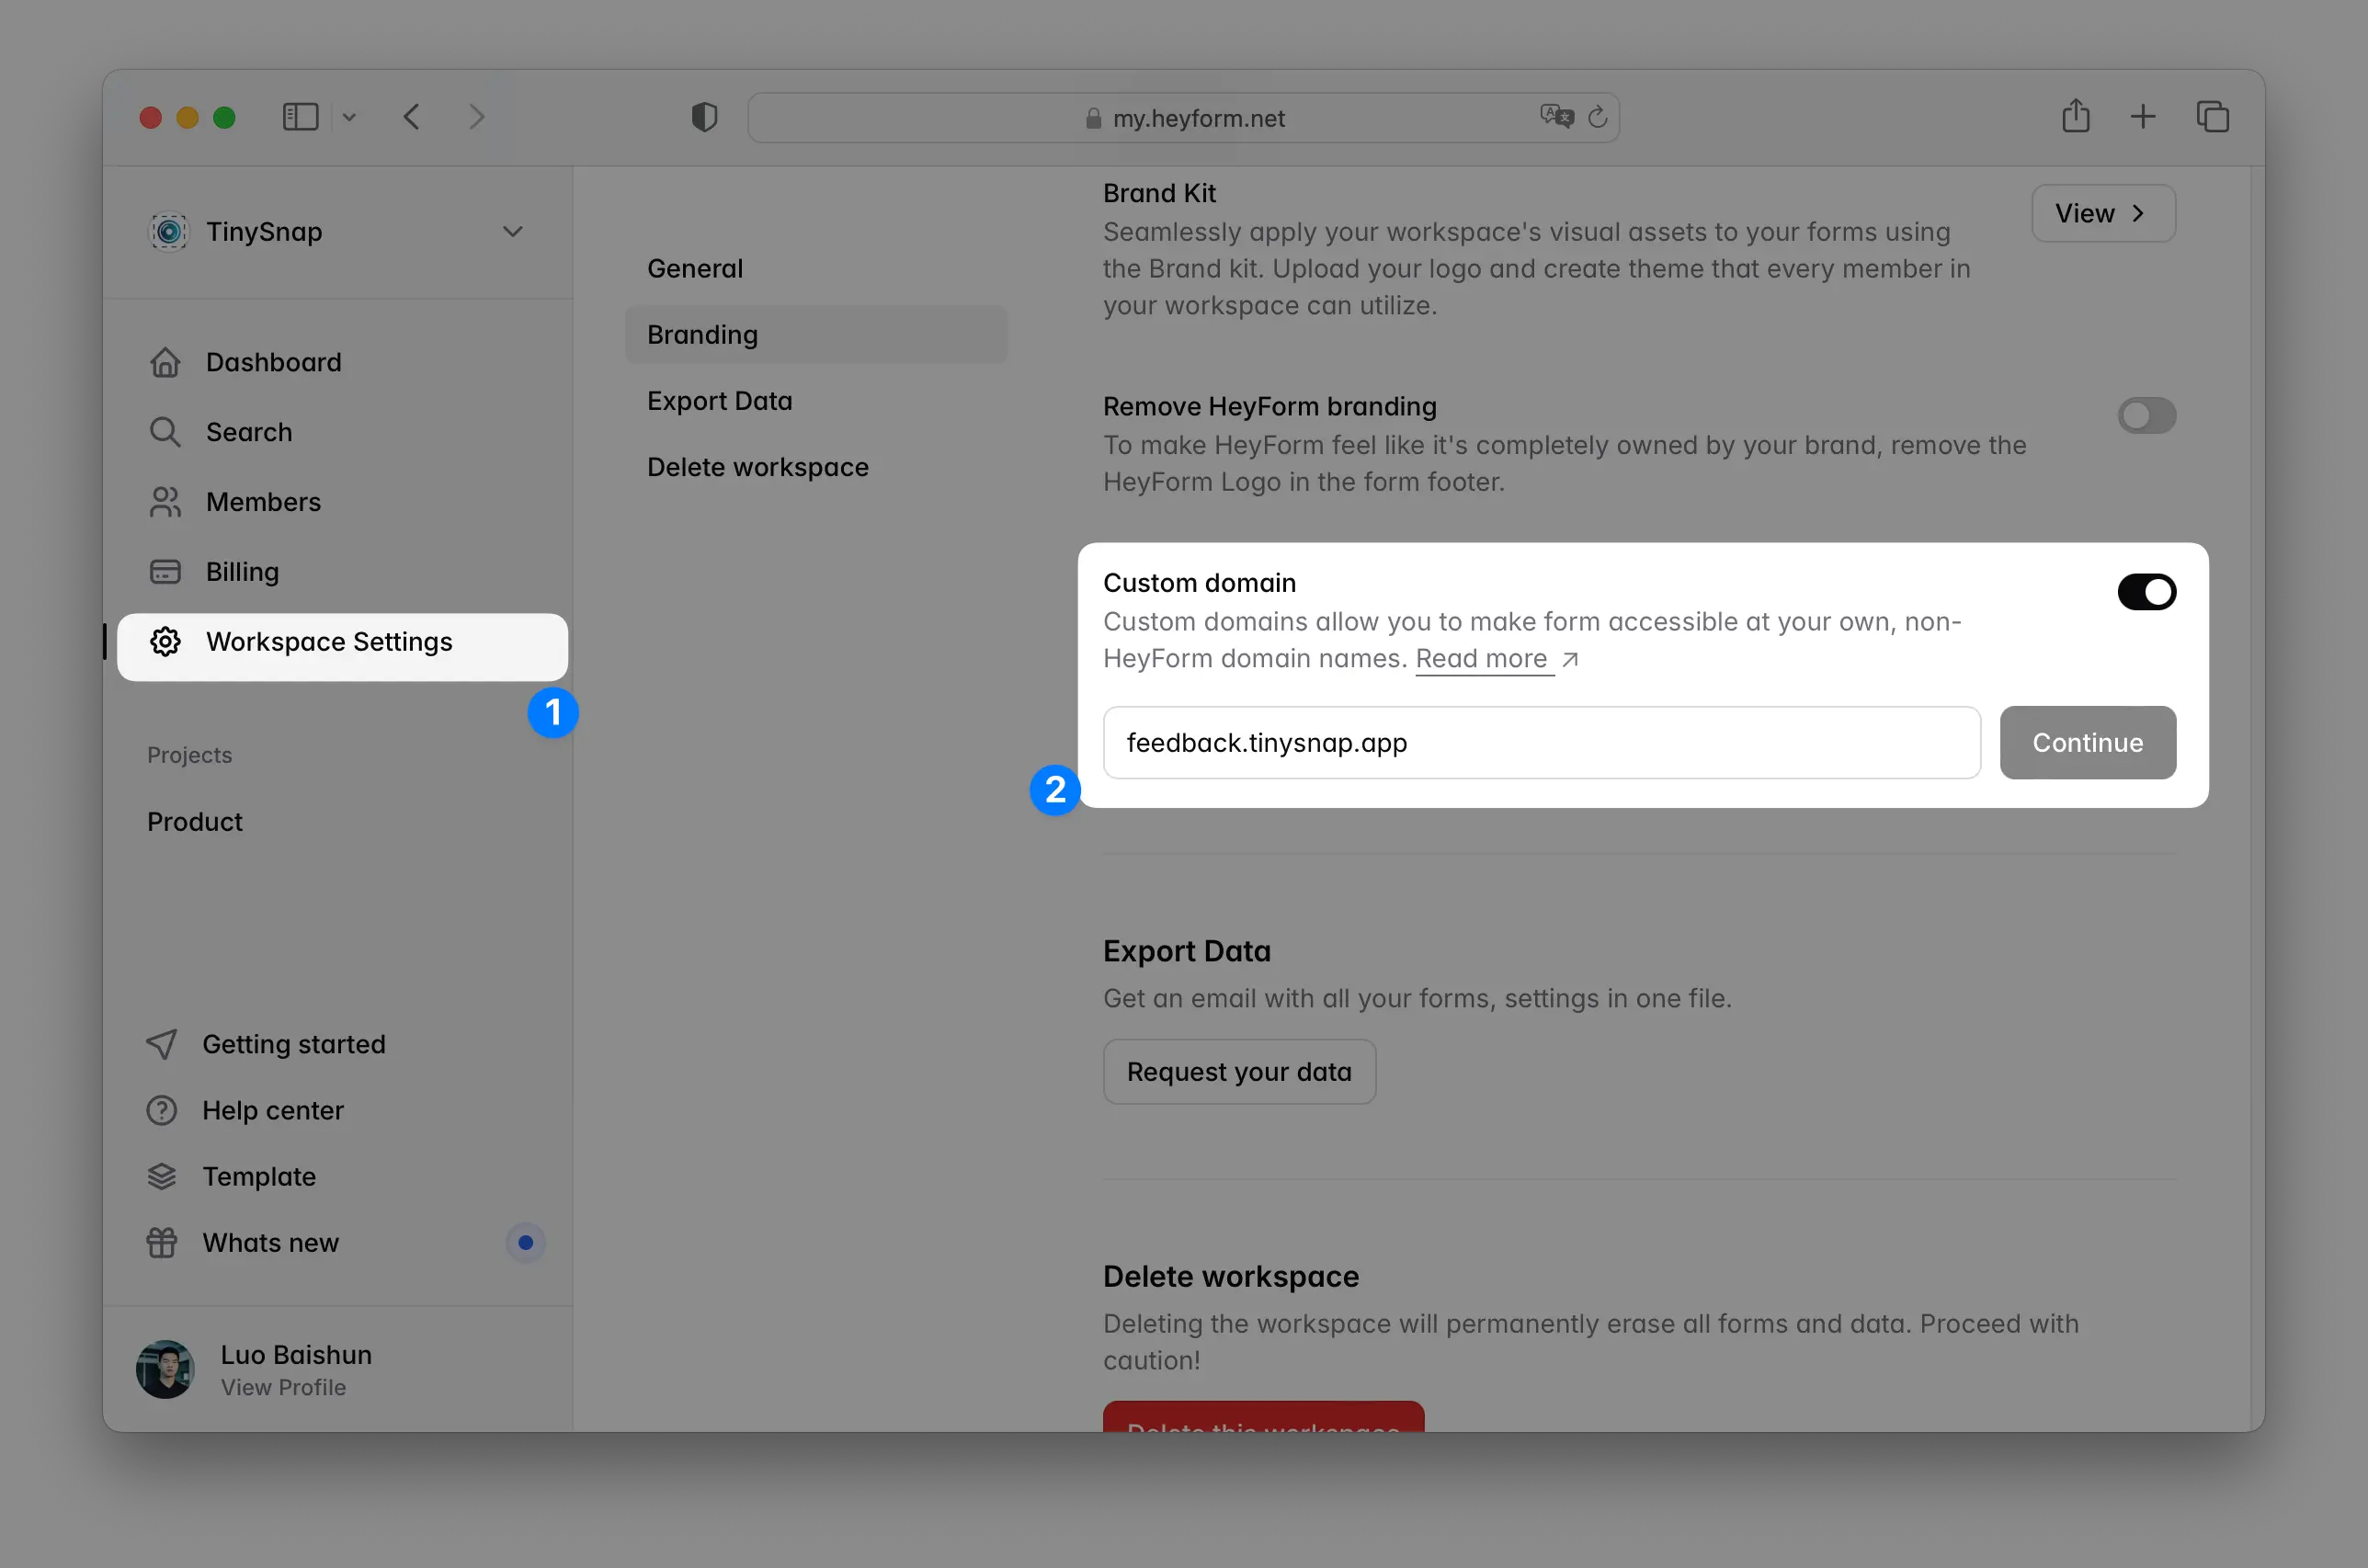The width and height of the screenshot is (2368, 1568).
Task: Expand the TinySnap workspace dropdown
Action: pyautogui.click(x=513, y=231)
